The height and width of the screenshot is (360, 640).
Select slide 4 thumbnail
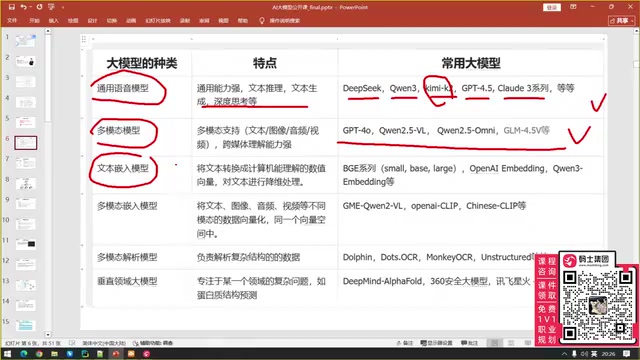click(25, 102)
